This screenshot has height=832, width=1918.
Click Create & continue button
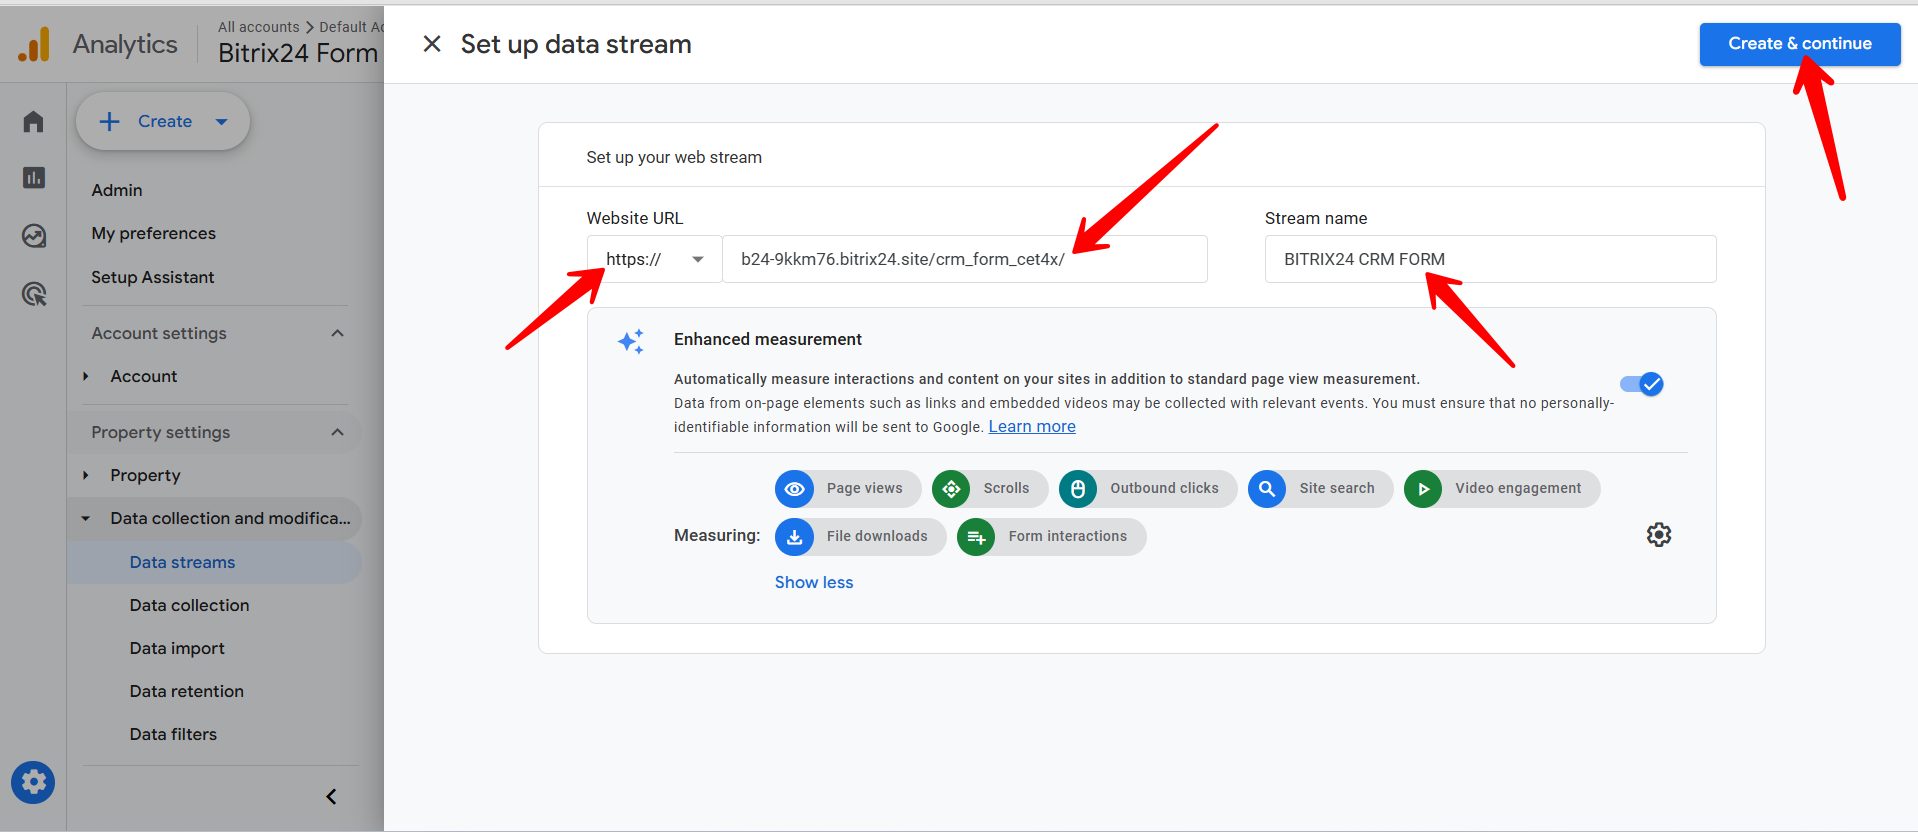1800,44
